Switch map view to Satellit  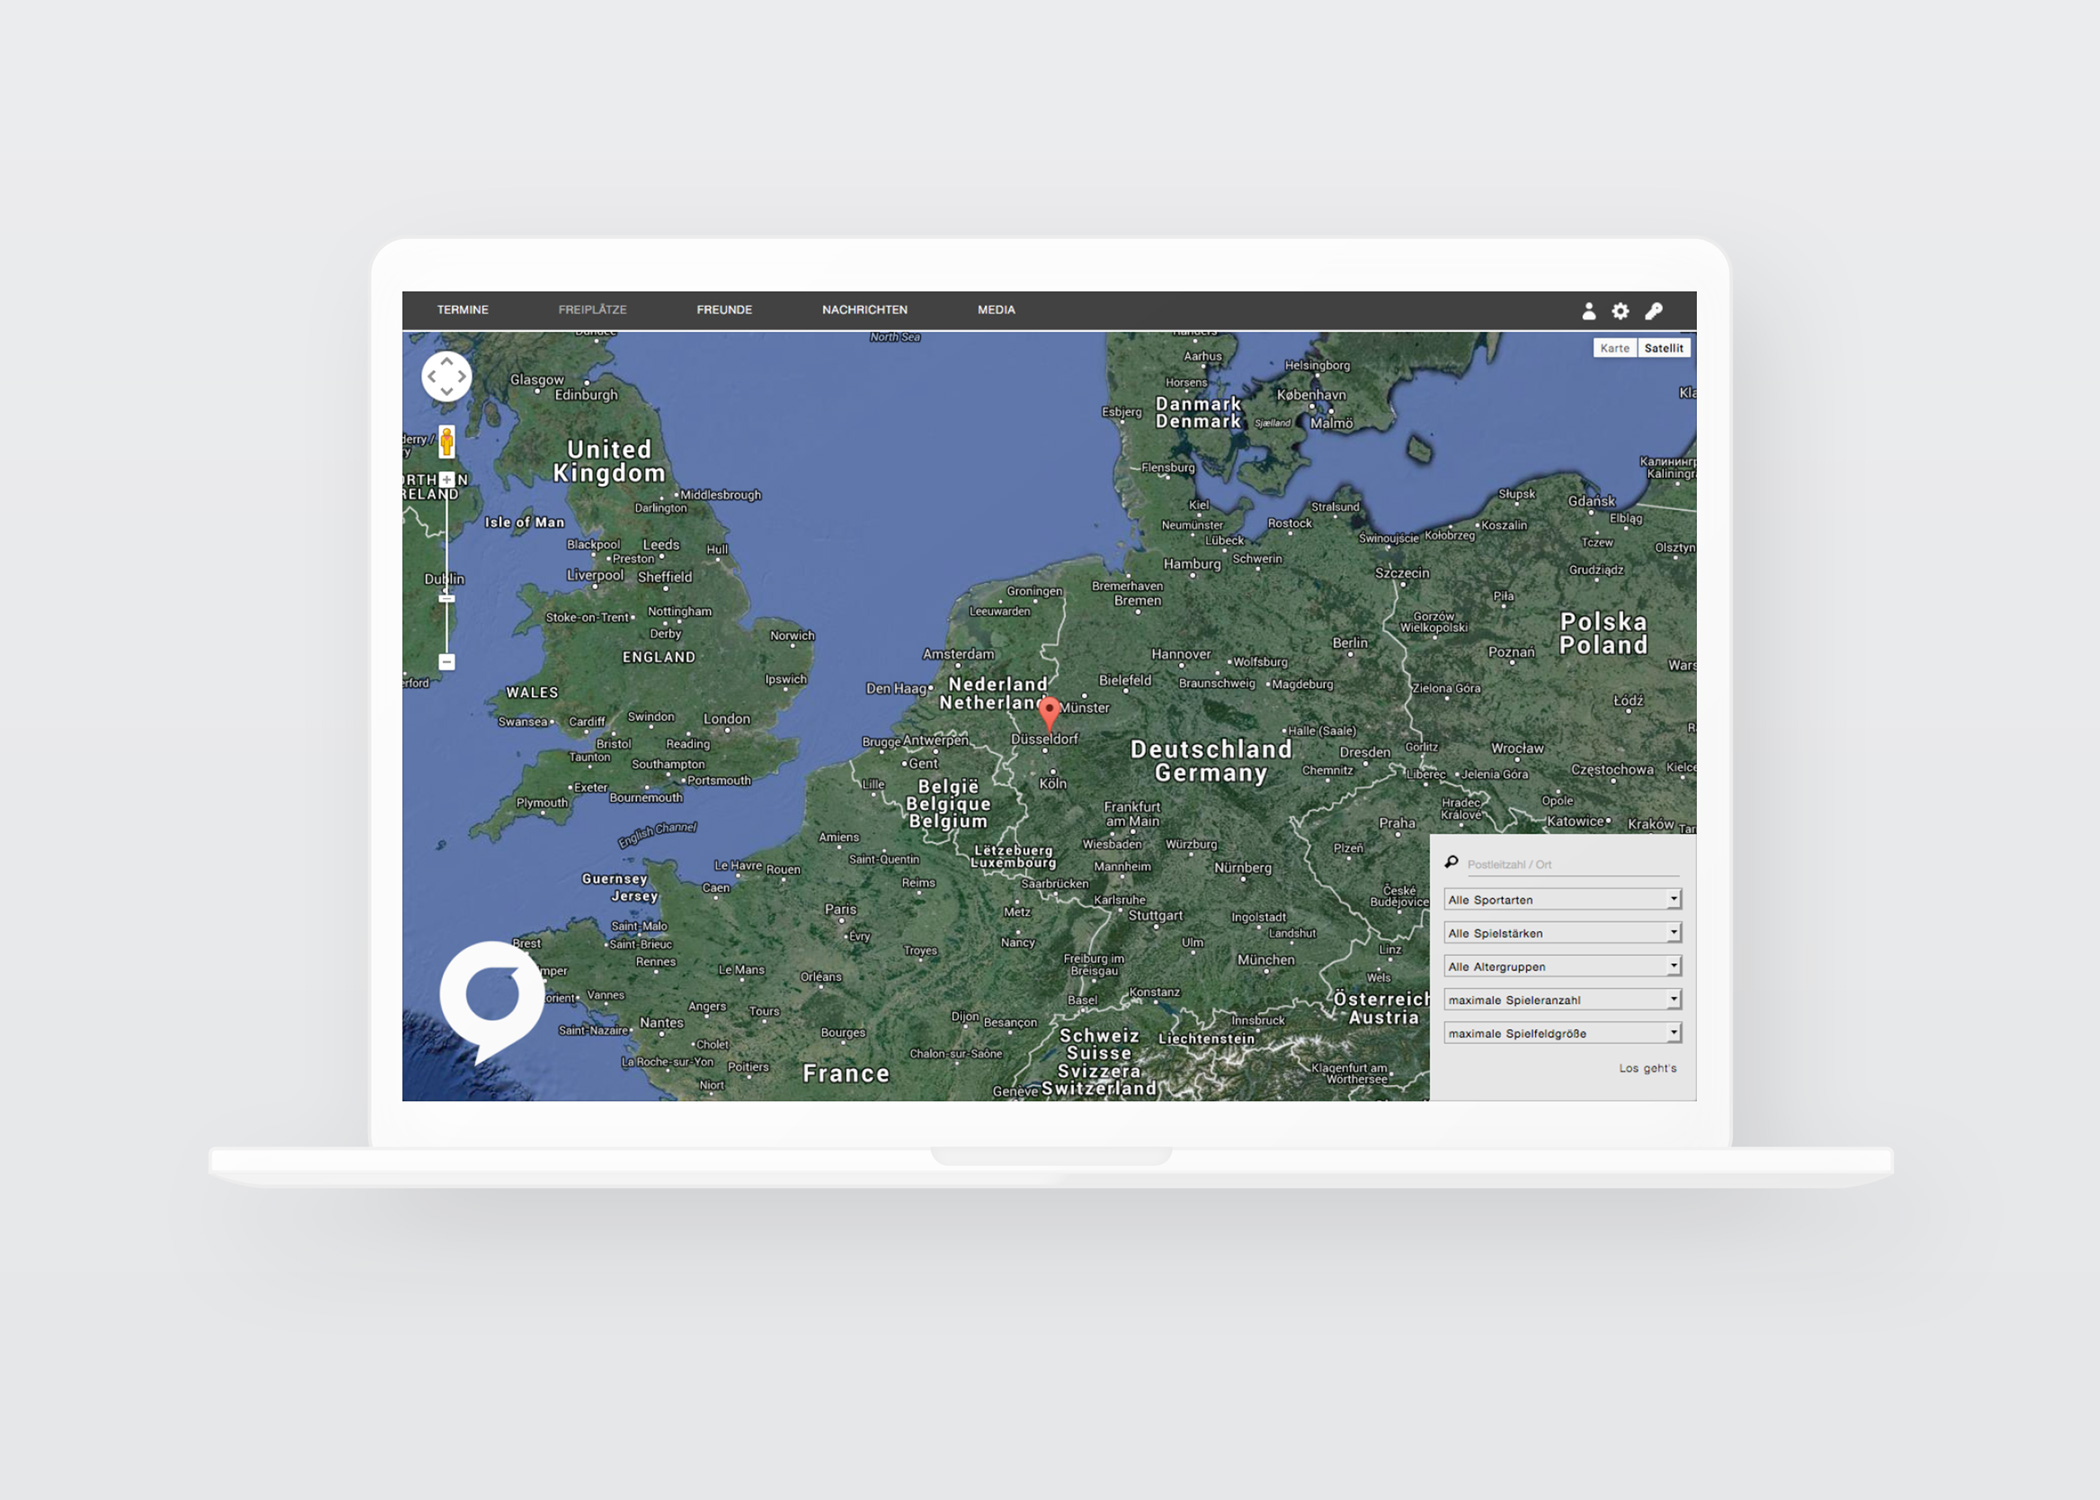click(1663, 348)
